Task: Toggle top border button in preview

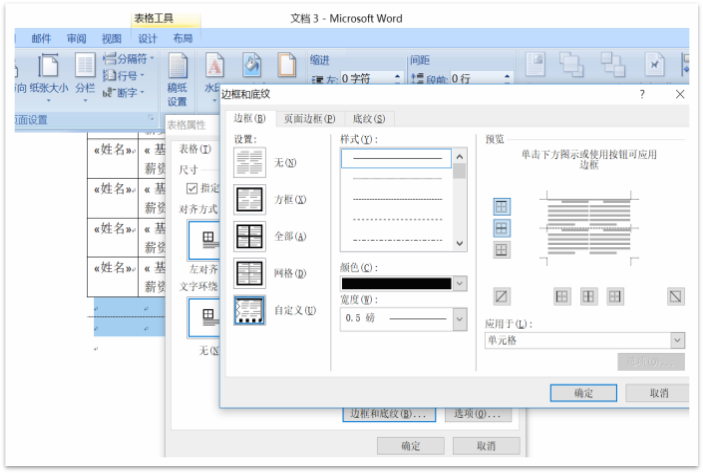Action: coord(502,207)
